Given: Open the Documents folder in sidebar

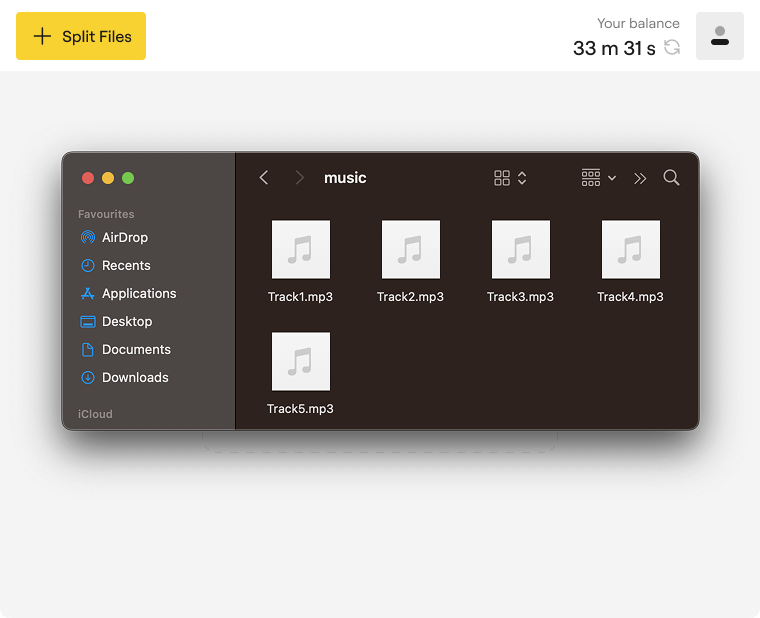Looking at the screenshot, I should (x=136, y=349).
